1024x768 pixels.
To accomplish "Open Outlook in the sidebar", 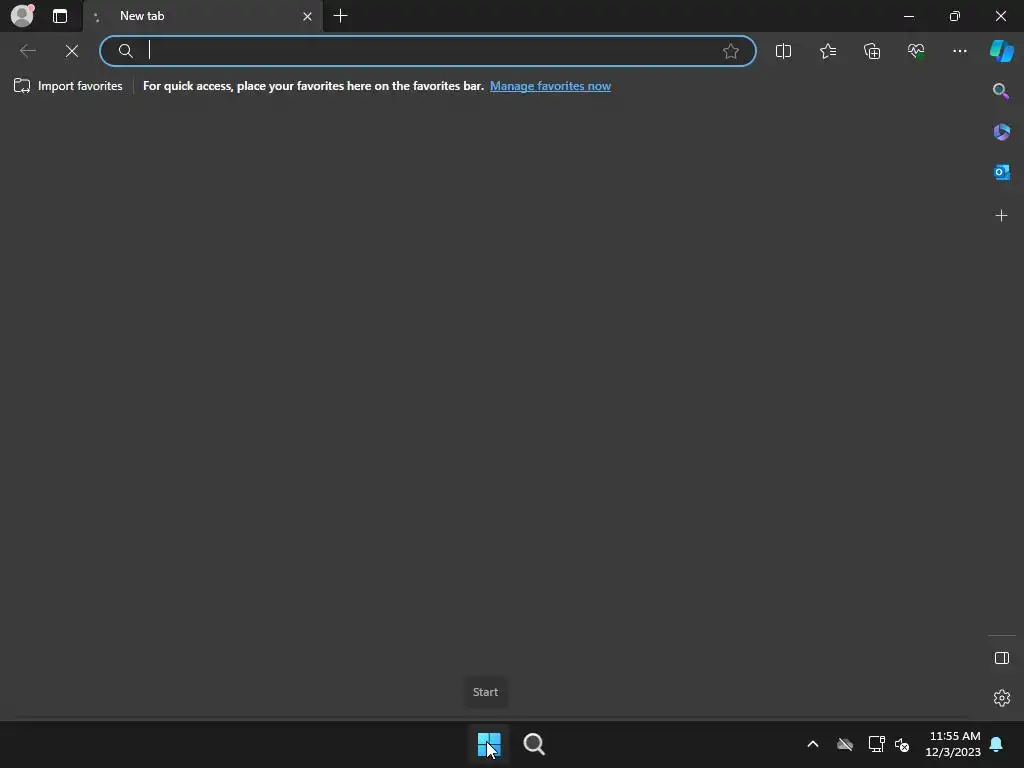I will [1001, 172].
